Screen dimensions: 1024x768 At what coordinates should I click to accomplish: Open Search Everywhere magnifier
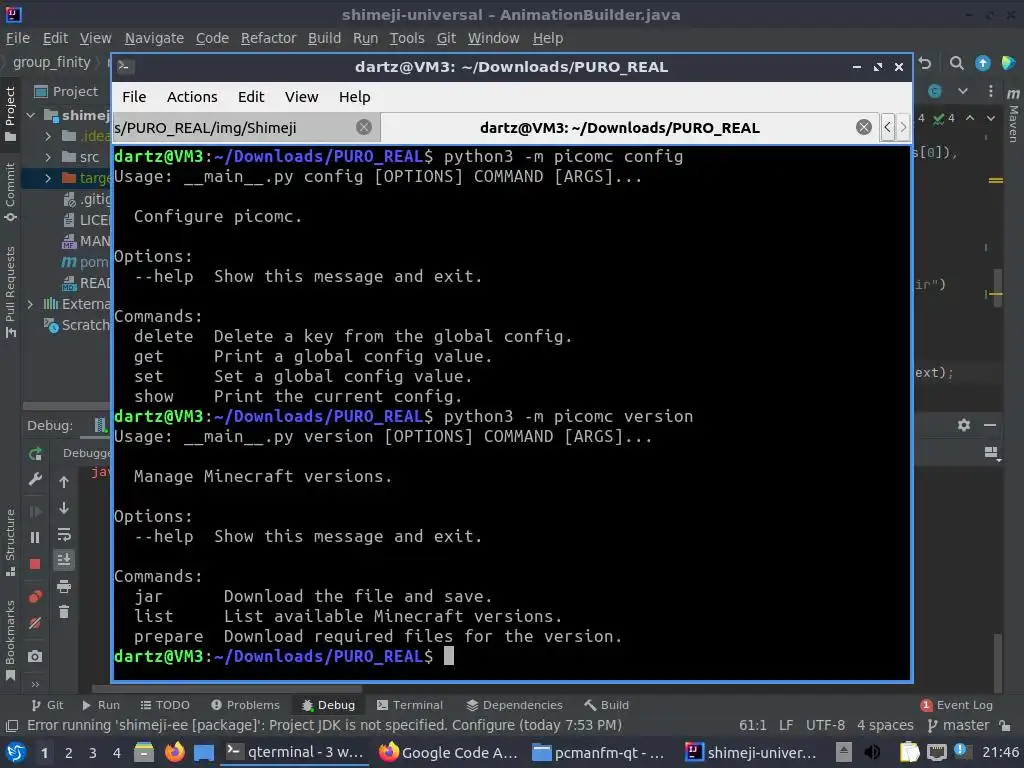click(957, 63)
